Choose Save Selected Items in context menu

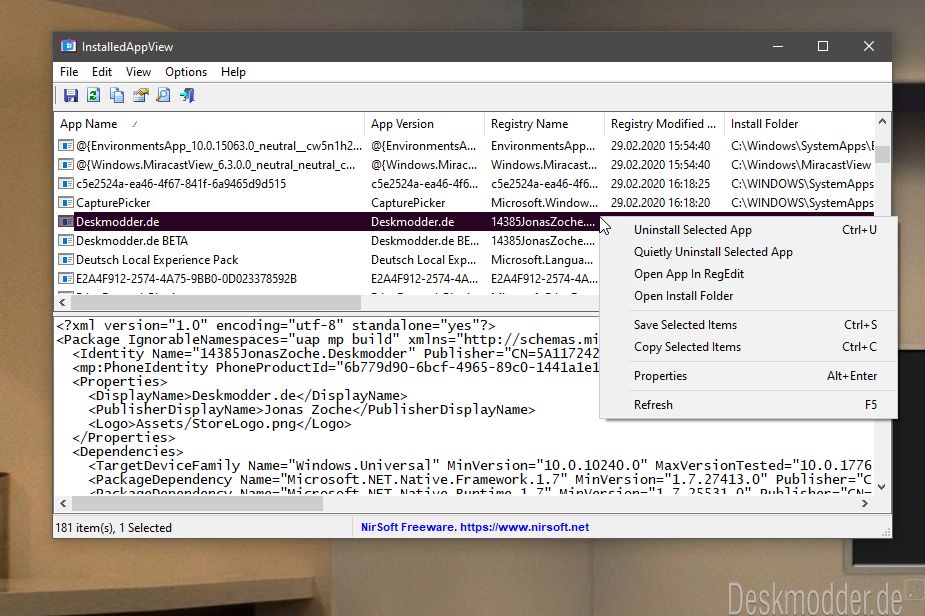[748, 325]
